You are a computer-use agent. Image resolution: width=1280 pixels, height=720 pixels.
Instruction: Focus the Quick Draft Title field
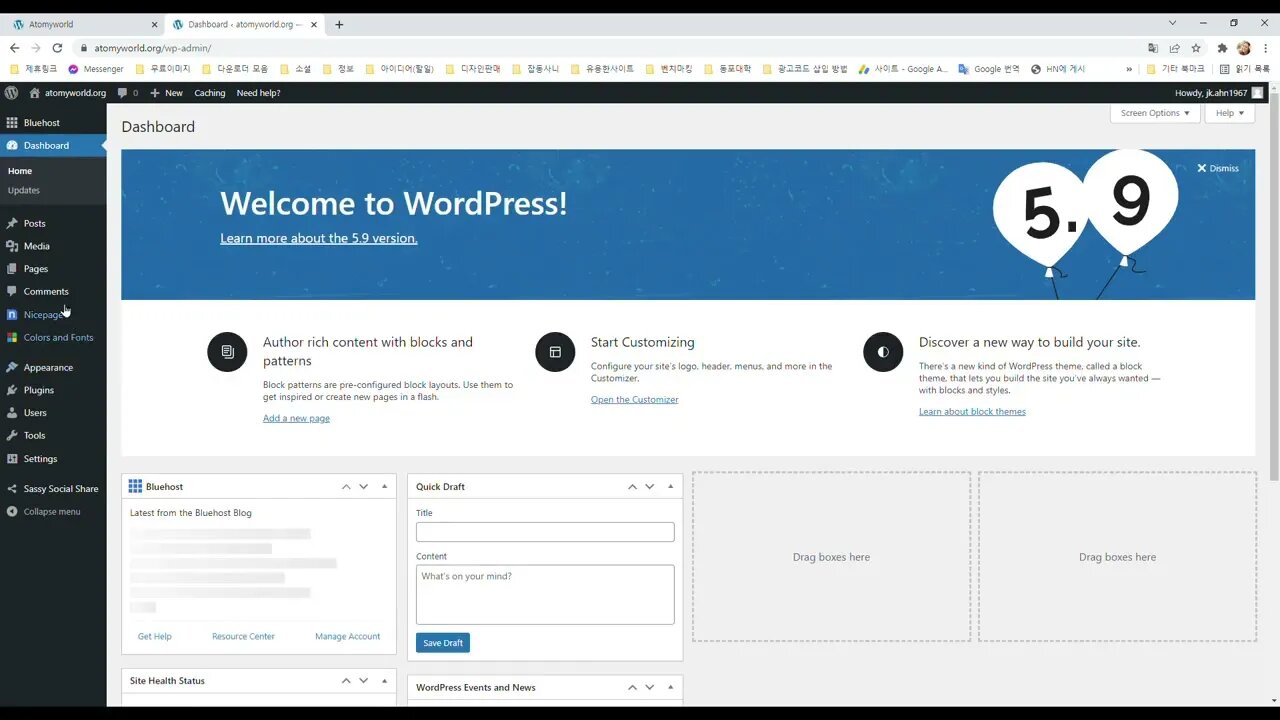click(x=545, y=532)
